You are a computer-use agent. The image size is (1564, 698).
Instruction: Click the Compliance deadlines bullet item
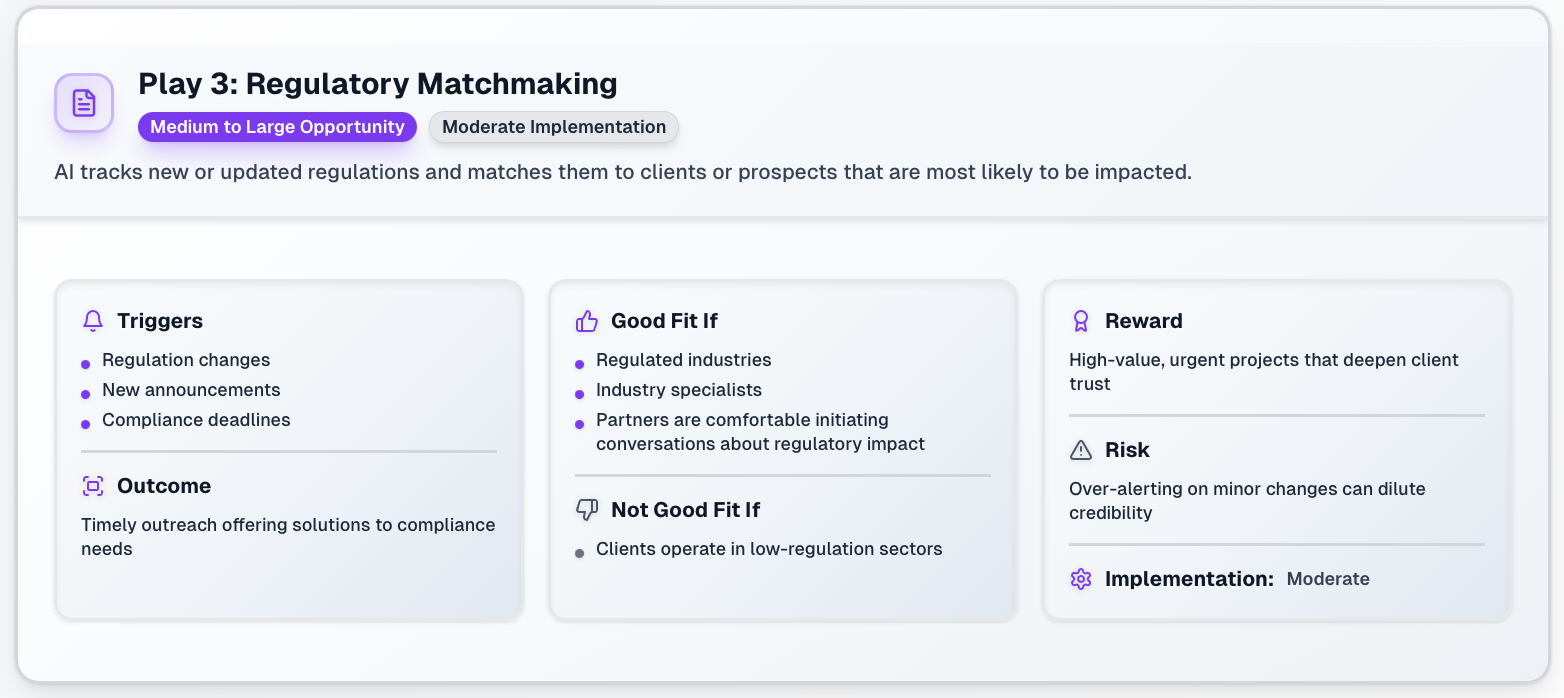(x=196, y=420)
